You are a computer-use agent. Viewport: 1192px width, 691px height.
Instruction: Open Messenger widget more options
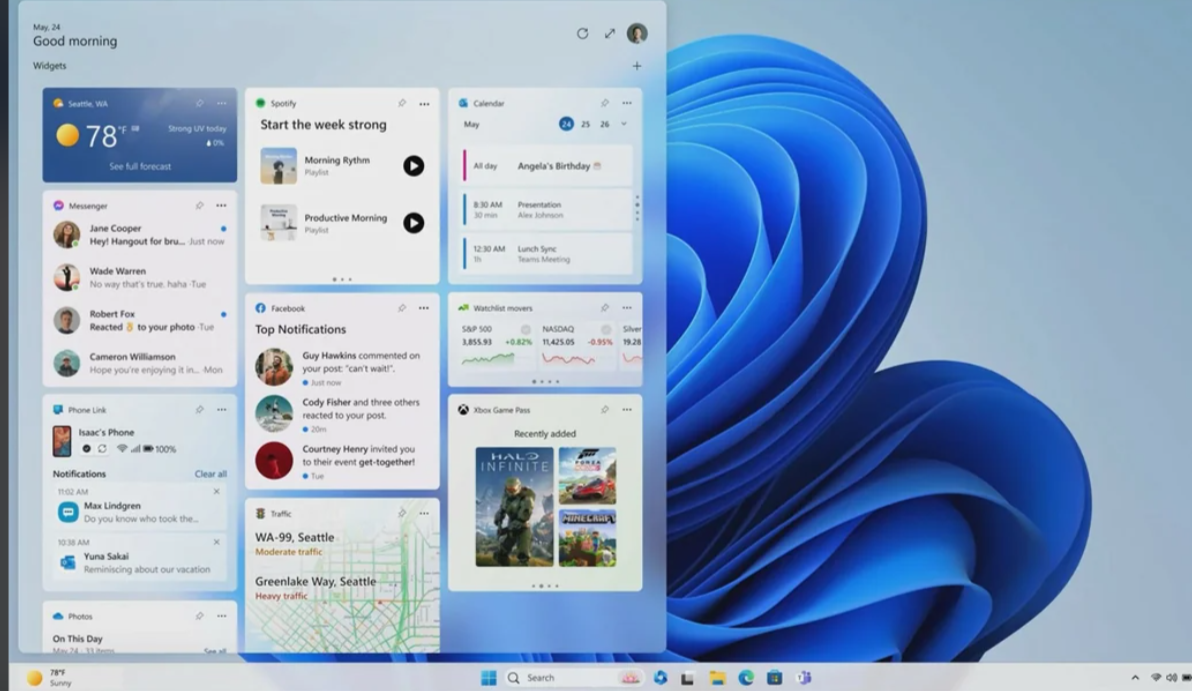click(x=221, y=205)
